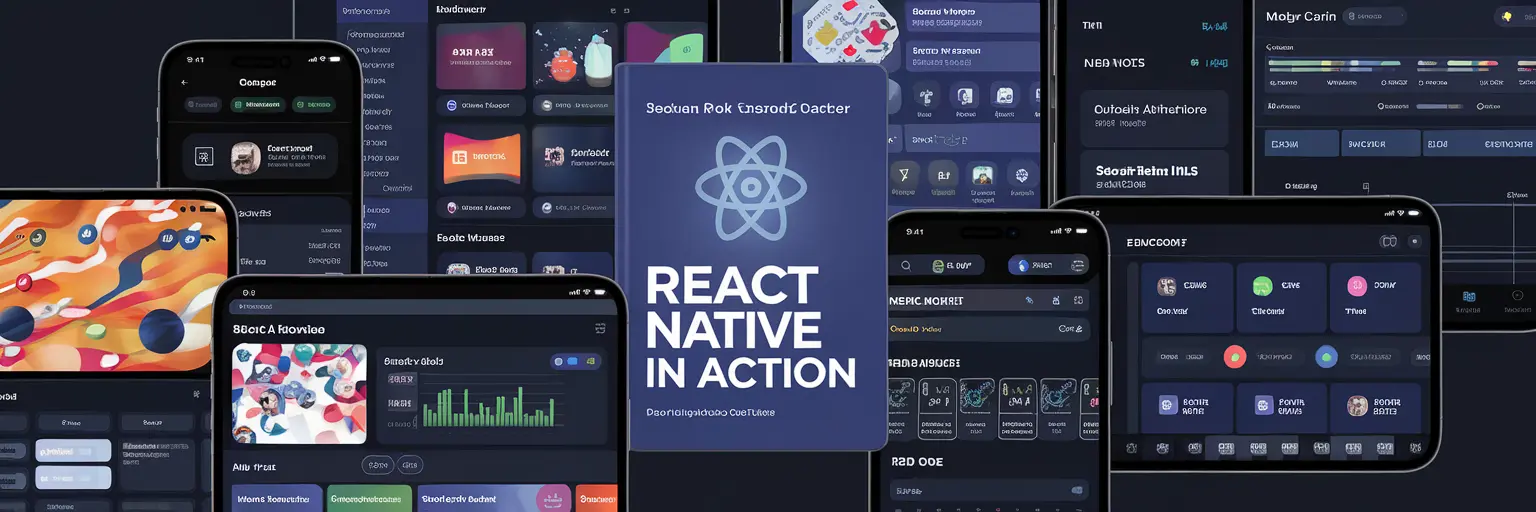Open the avatar photo in Compoe screen card
This screenshot has height=512, width=1536.
pyautogui.click(x=246, y=156)
